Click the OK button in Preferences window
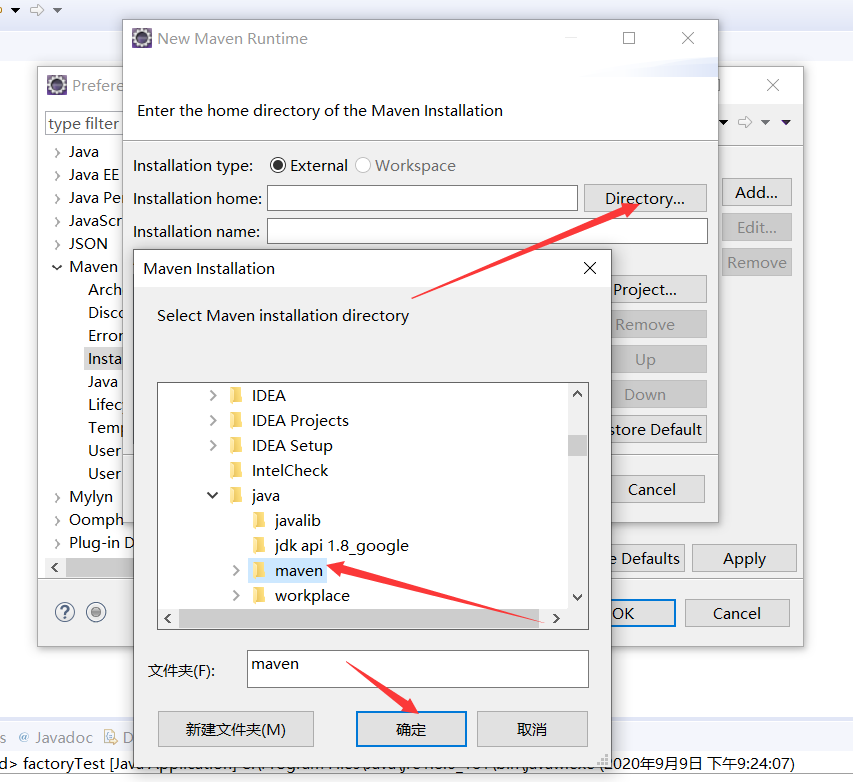The height and width of the screenshot is (782, 853). 643,613
